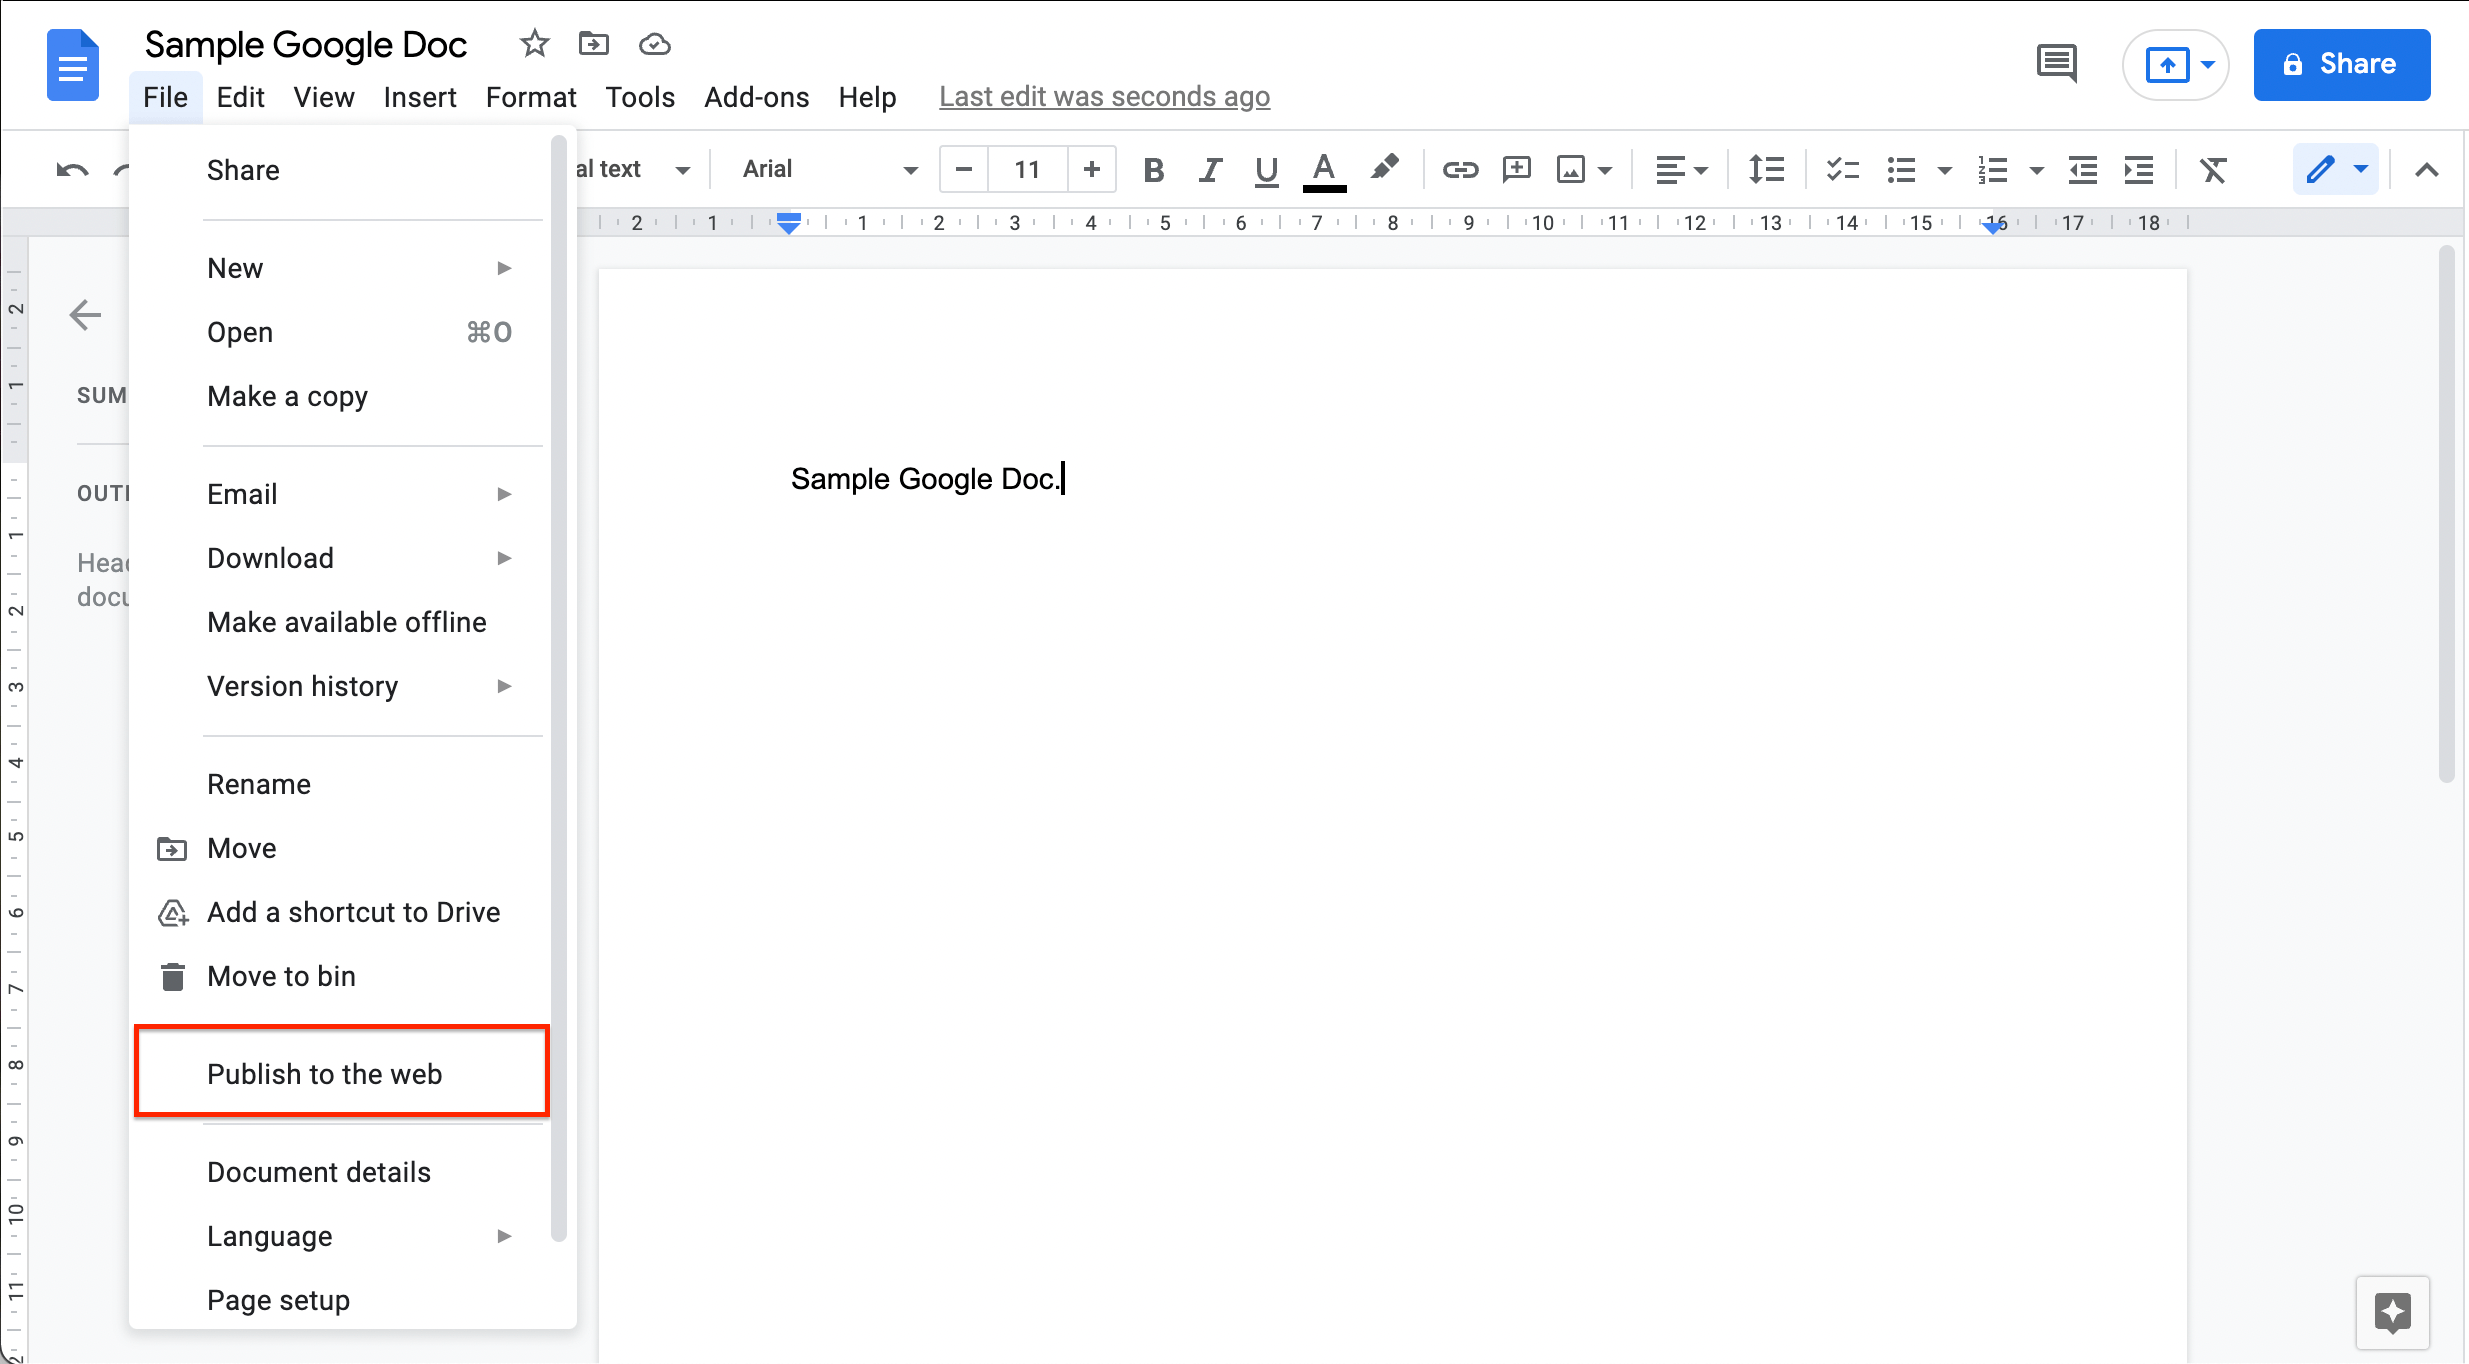The image size is (2469, 1364).
Task: Click the add comment toolbar icon
Action: [1516, 170]
